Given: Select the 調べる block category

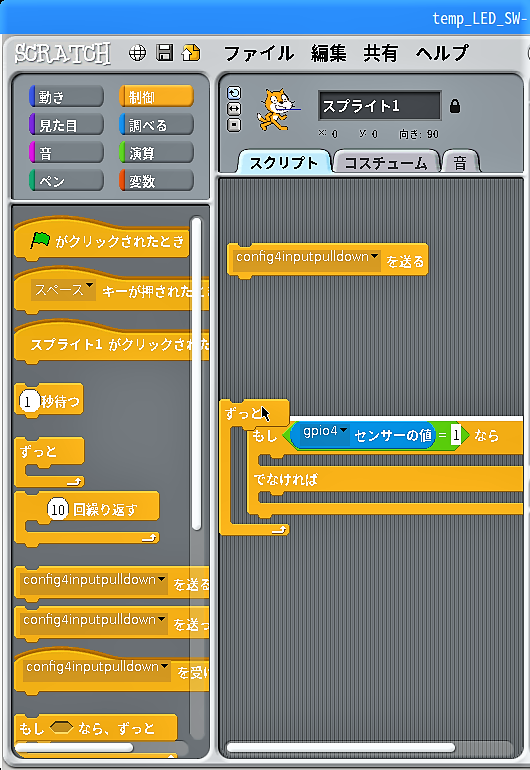Looking at the screenshot, I should pos(156,125).
